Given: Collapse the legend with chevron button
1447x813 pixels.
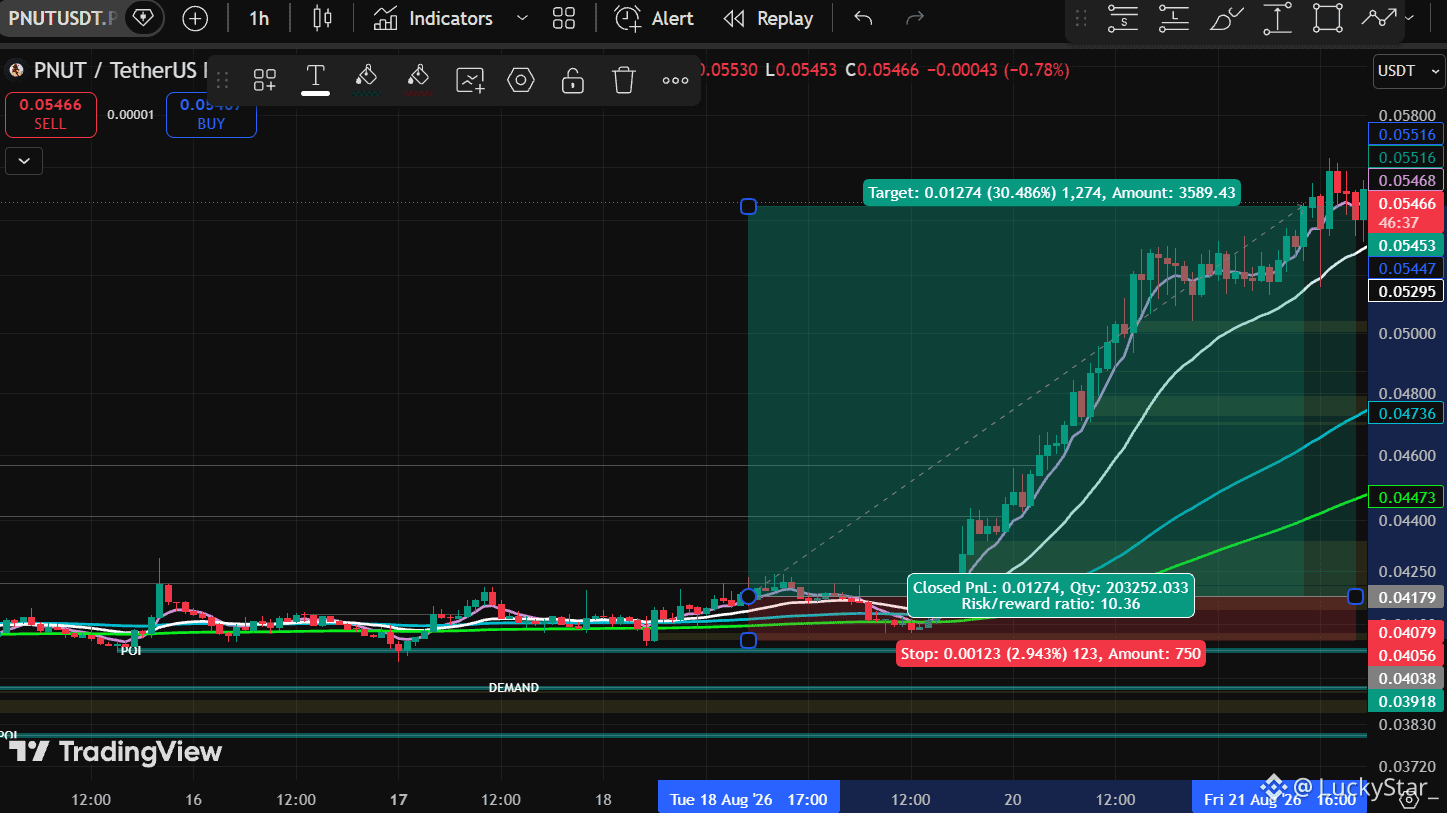Looking at the screenshot, I should click(24, 160).
